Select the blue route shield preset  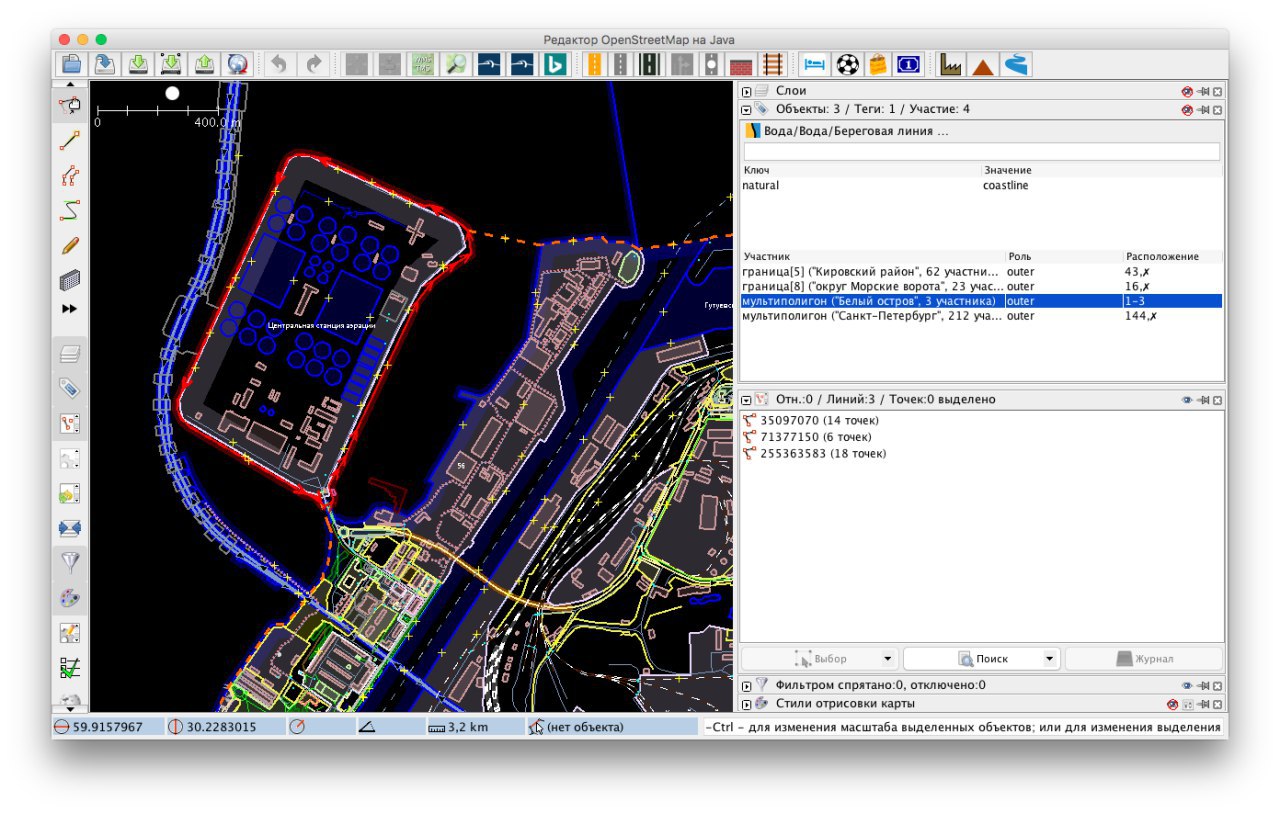[908, 64]
